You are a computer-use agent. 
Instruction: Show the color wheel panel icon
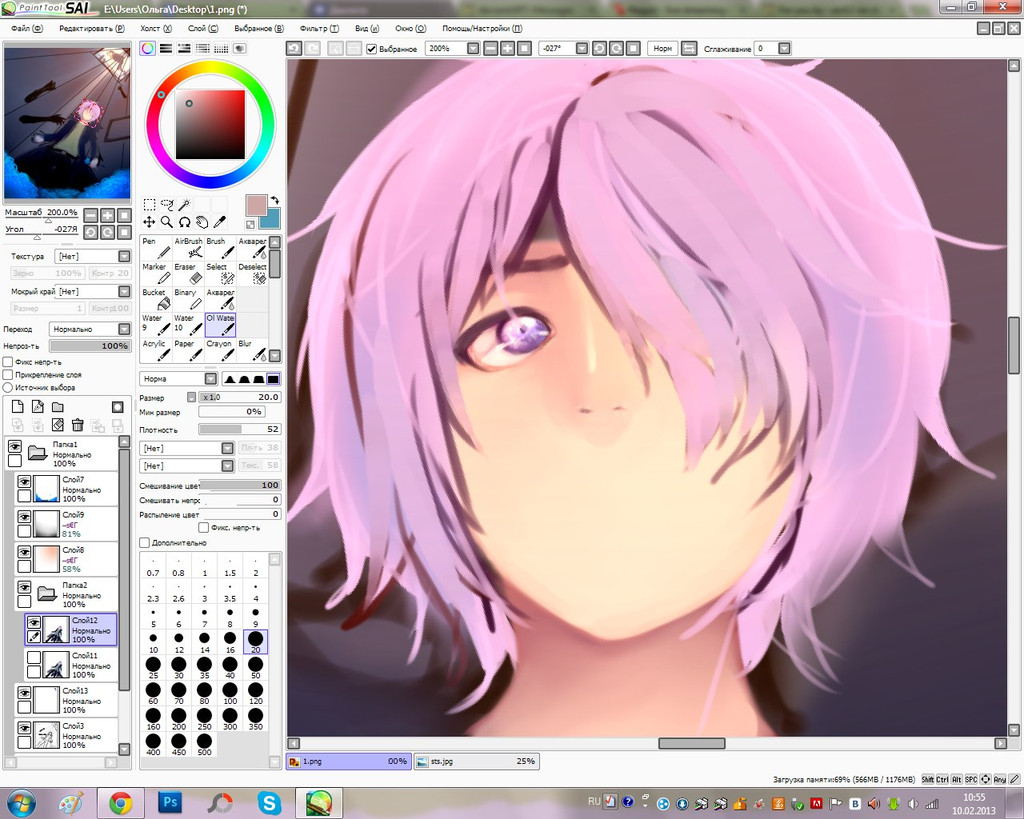pyautogui.click(x=148, y=48)
